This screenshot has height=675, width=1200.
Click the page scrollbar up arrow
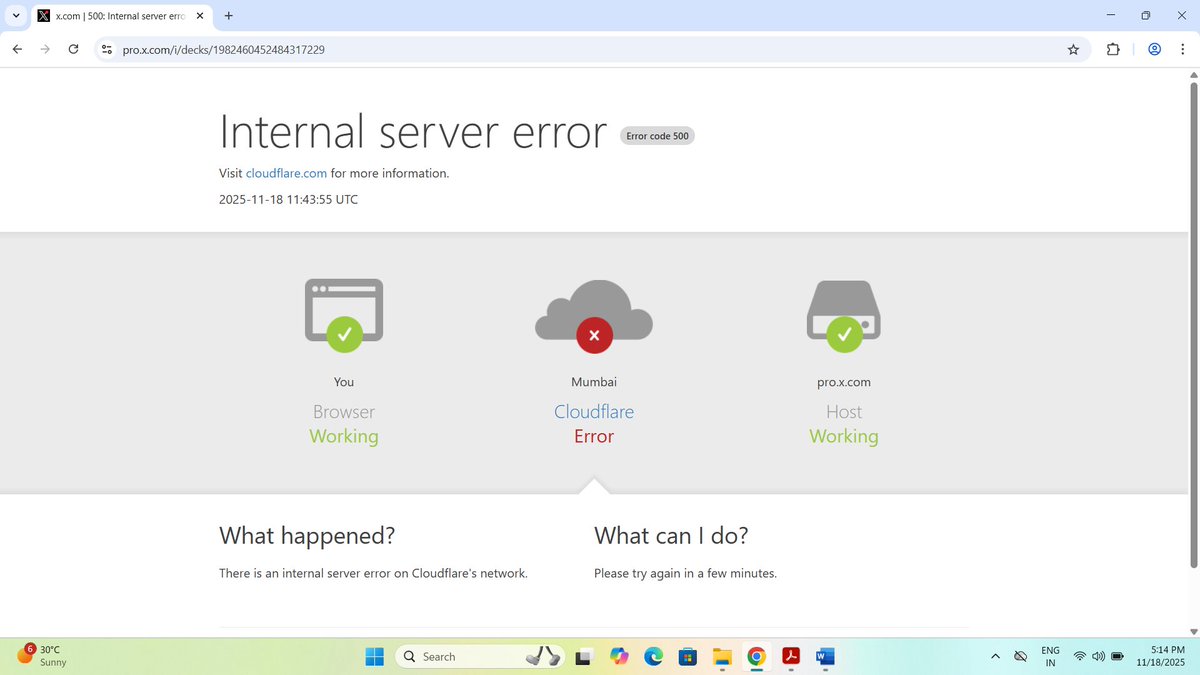(1192, 75)
